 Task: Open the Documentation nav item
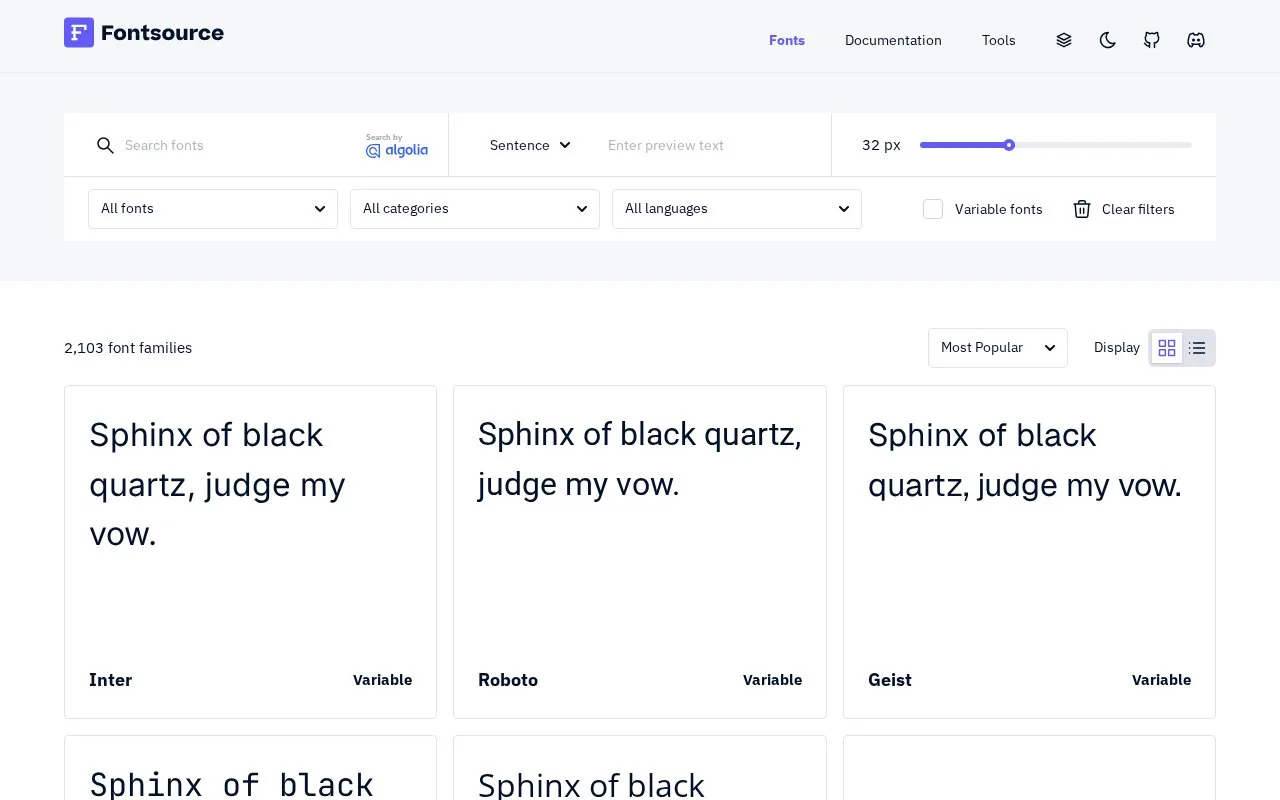893,40
